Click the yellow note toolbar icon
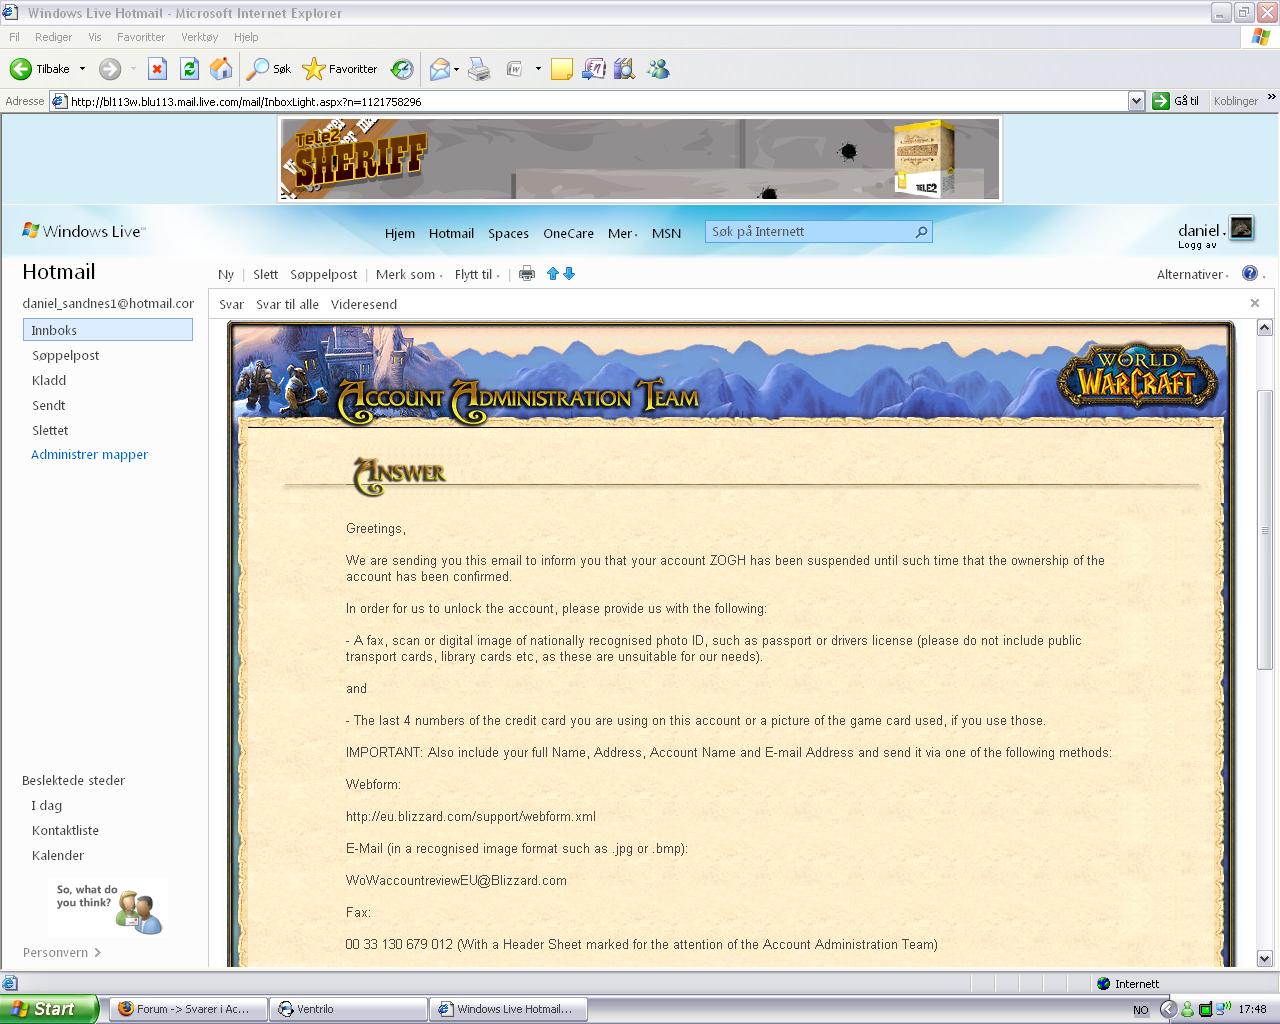The height and width of the screenshot is (1024, 1280). [x=562, y=69]
